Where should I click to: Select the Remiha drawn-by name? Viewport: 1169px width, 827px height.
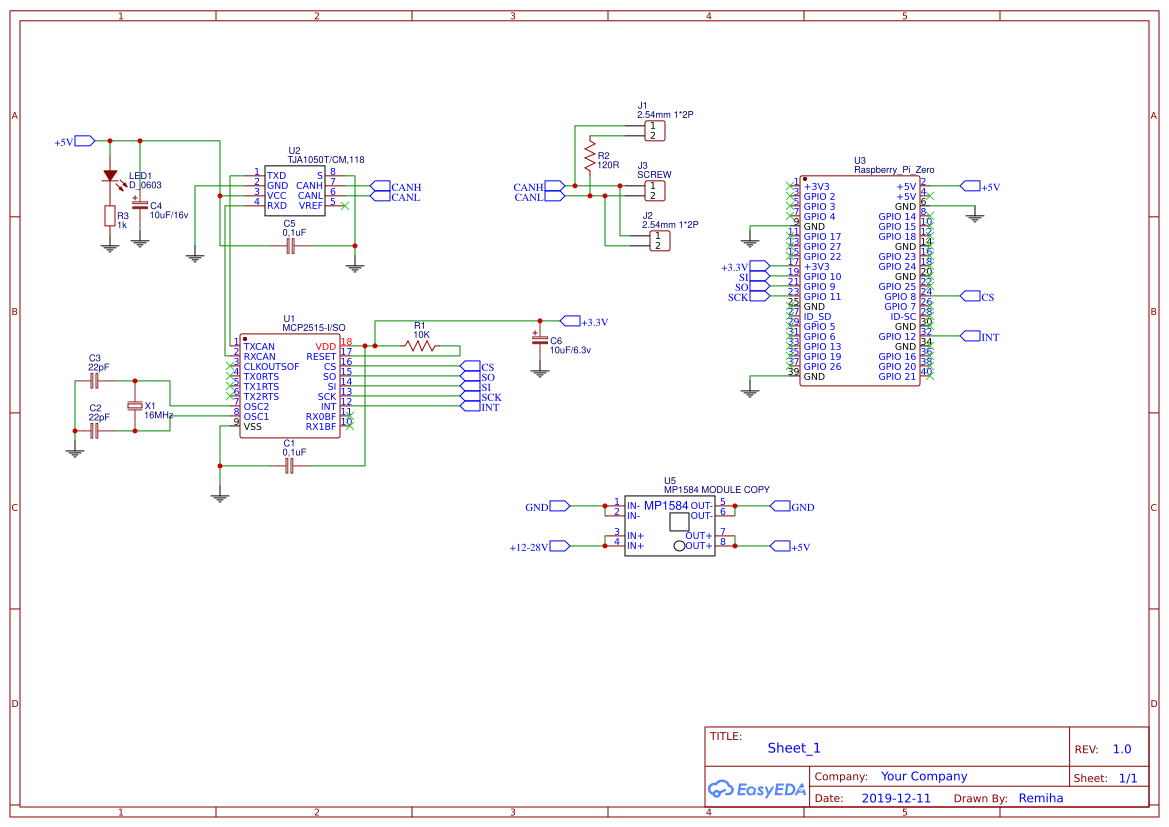click(x=1040, y=798)
